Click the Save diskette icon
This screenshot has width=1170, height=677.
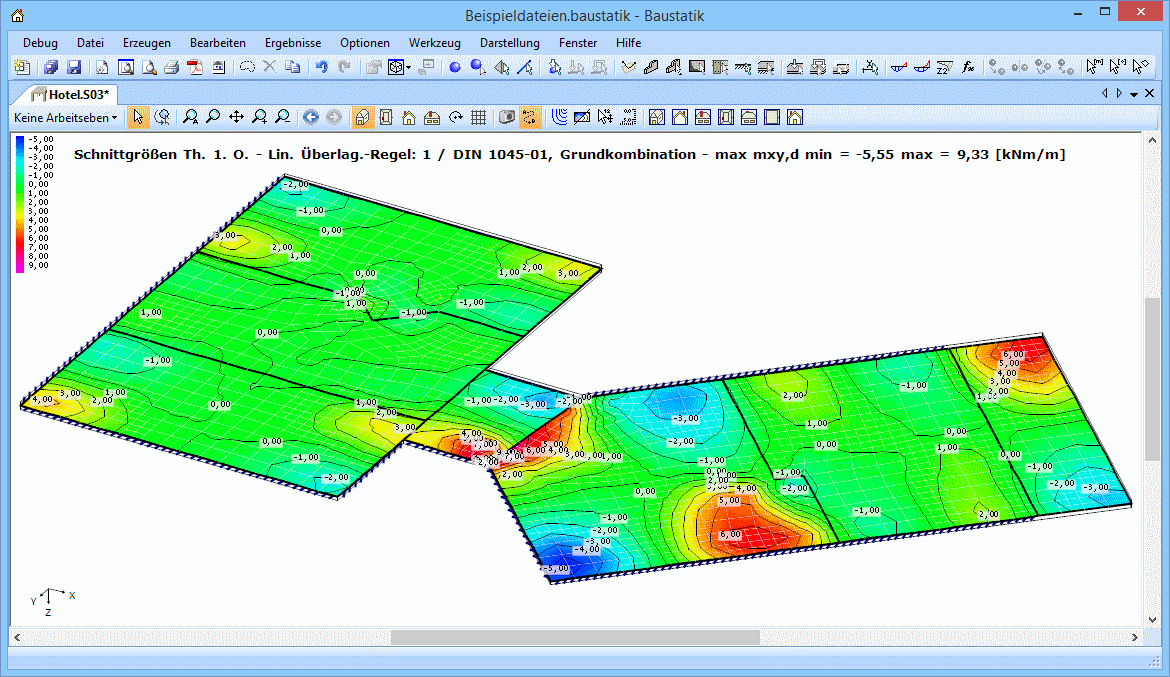click(x=74, y=67)
